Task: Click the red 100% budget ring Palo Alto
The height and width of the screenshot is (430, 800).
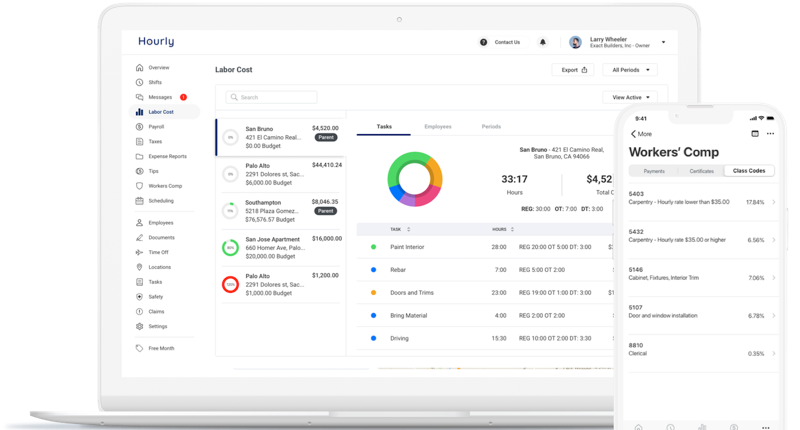Action: (x=231, y=284)
